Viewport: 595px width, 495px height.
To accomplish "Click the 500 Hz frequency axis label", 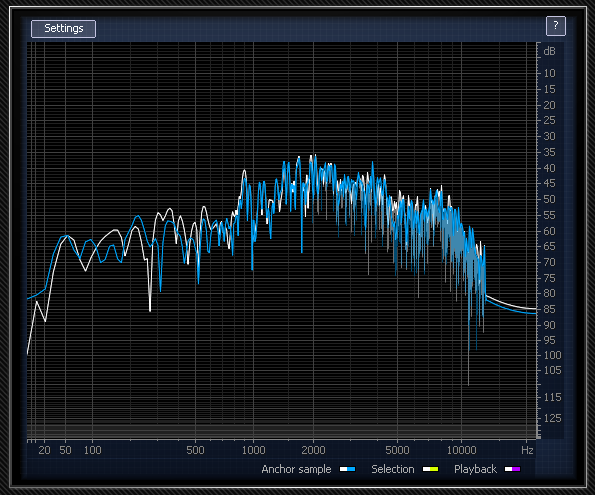I will 195,450.
